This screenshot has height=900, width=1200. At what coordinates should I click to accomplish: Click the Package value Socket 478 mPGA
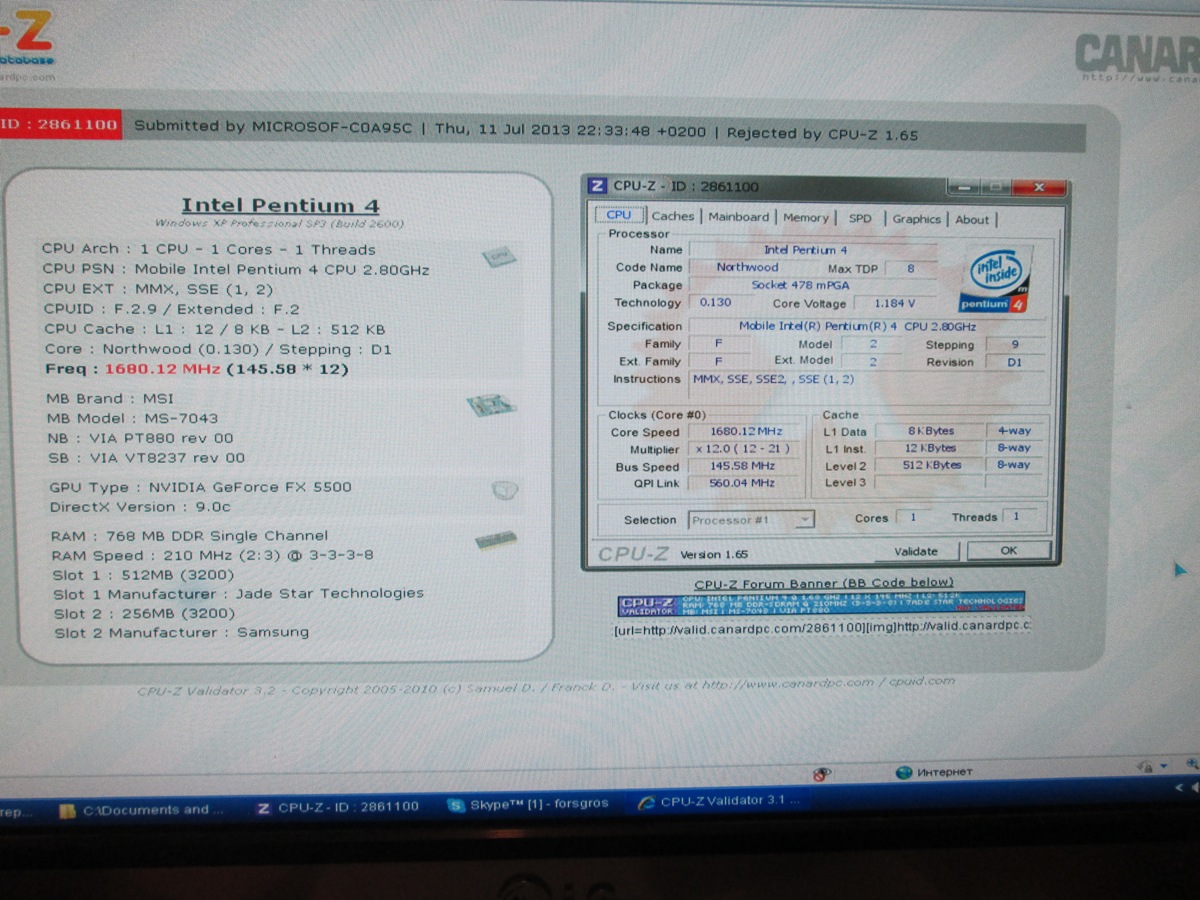pos(798,285)
